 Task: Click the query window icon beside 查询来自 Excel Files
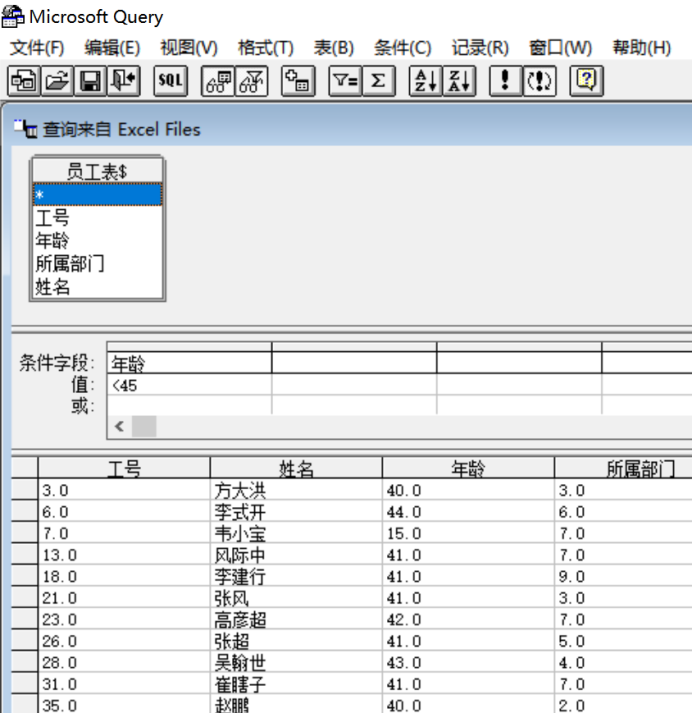pos(25,129)
